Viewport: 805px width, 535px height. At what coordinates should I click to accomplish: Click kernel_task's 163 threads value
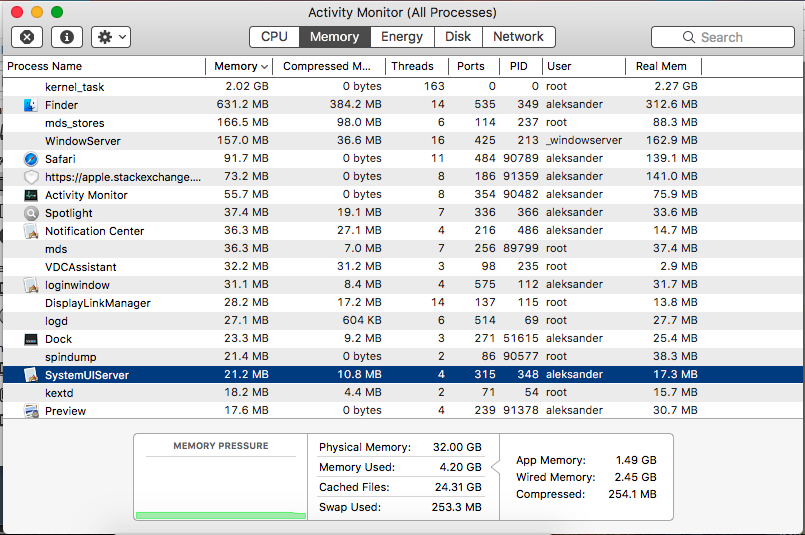click(434, 86)
